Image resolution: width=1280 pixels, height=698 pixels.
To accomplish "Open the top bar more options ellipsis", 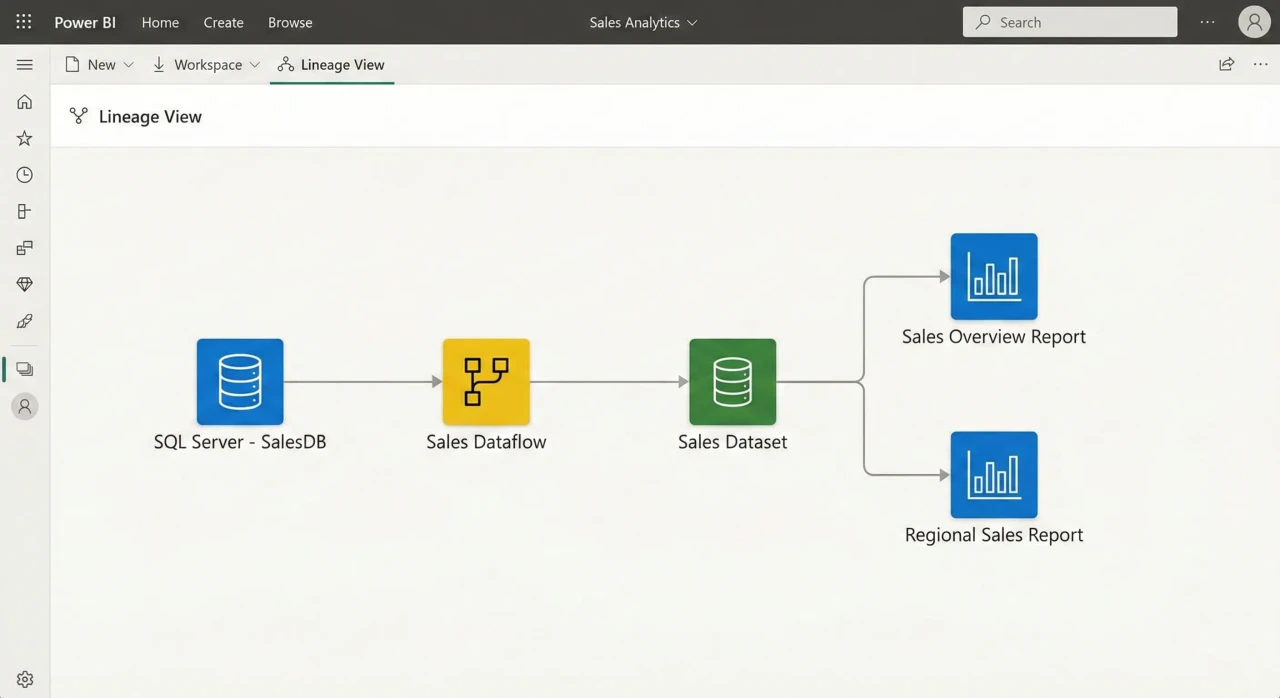I will [1208, 22].
